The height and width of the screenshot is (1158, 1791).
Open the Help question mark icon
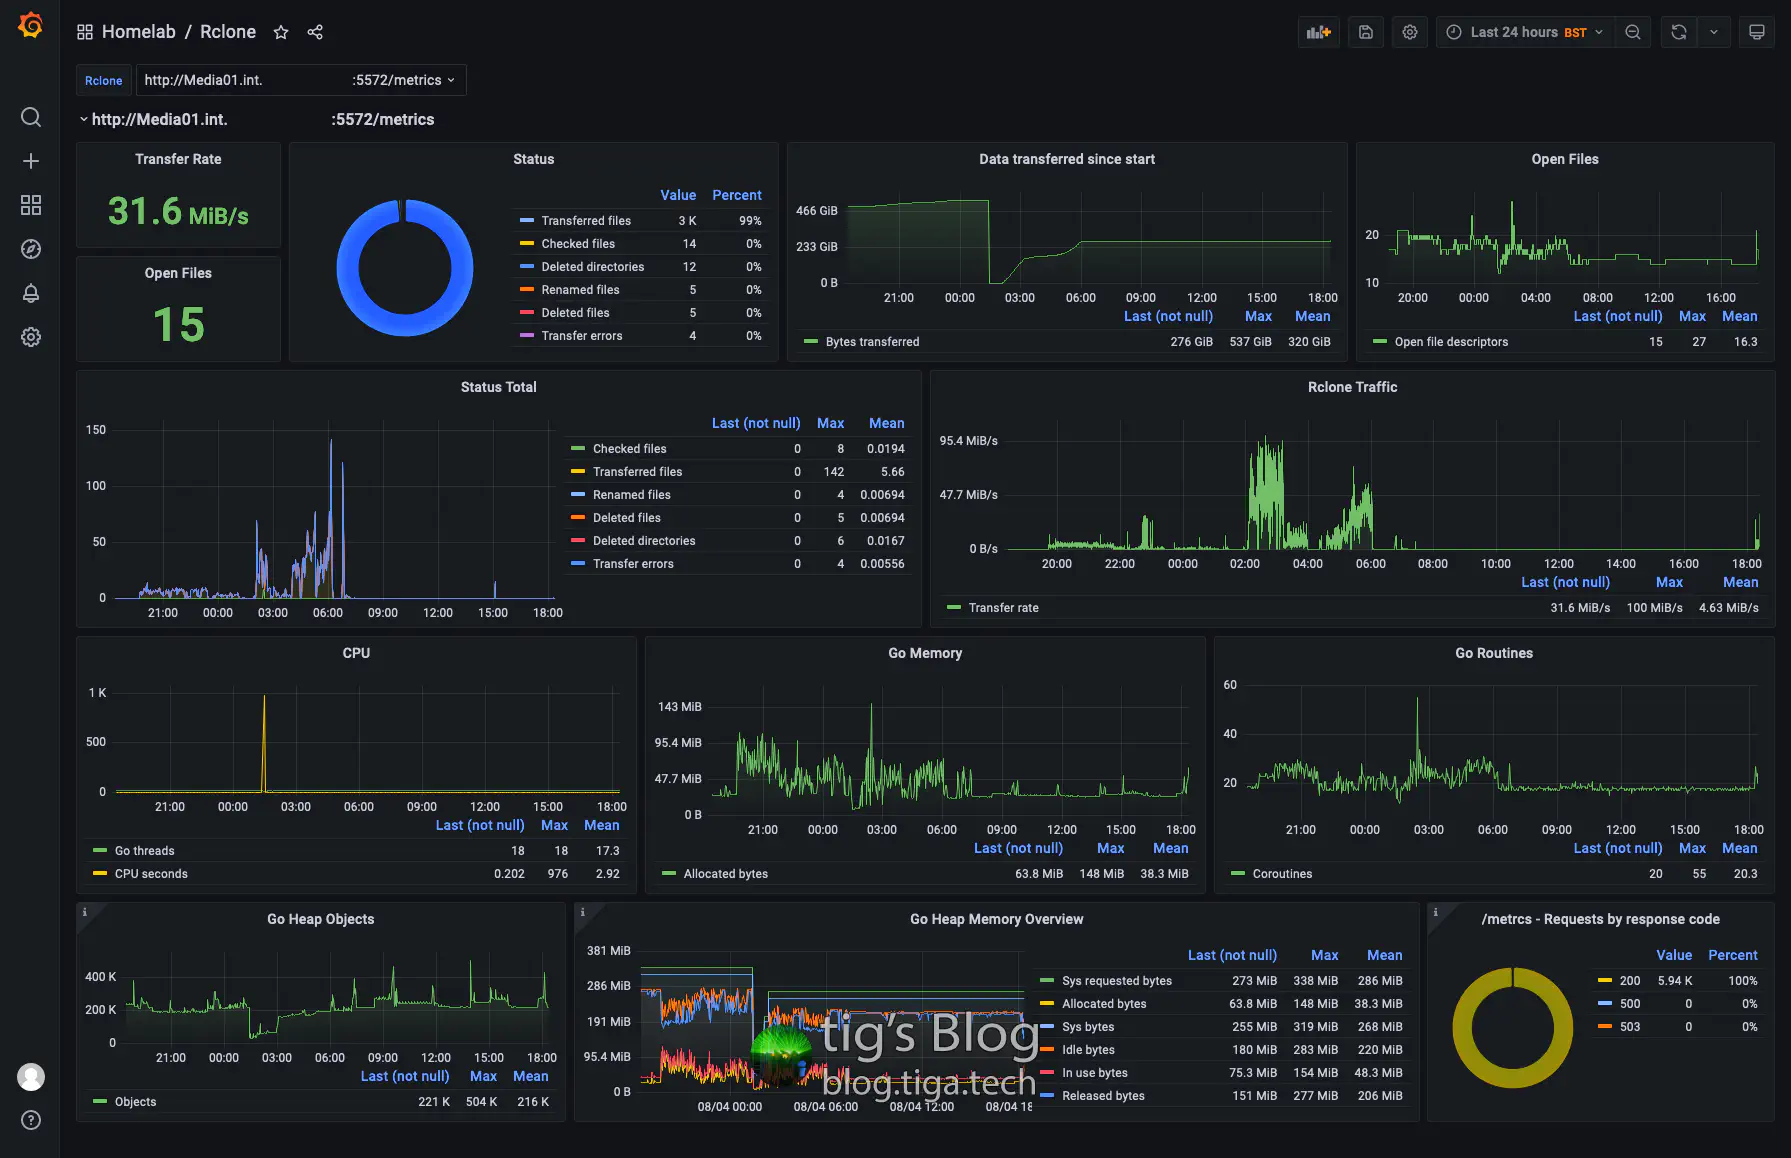pos(31,1120)
